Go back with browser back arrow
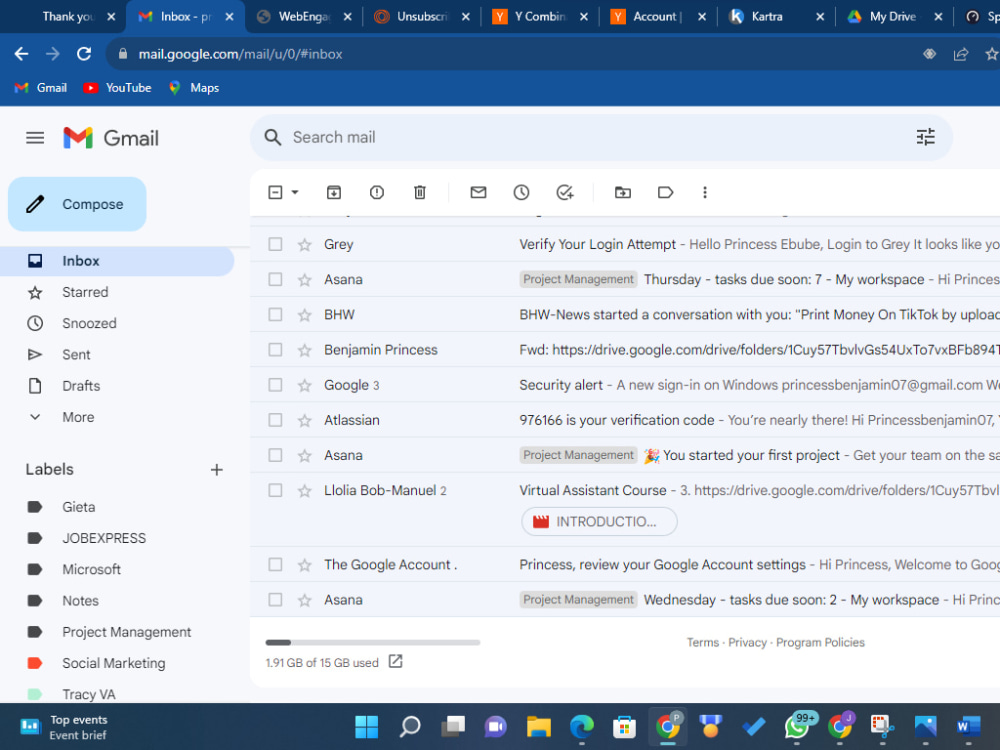This screenshot has height=750, width=1000. [x=22, y=54]
